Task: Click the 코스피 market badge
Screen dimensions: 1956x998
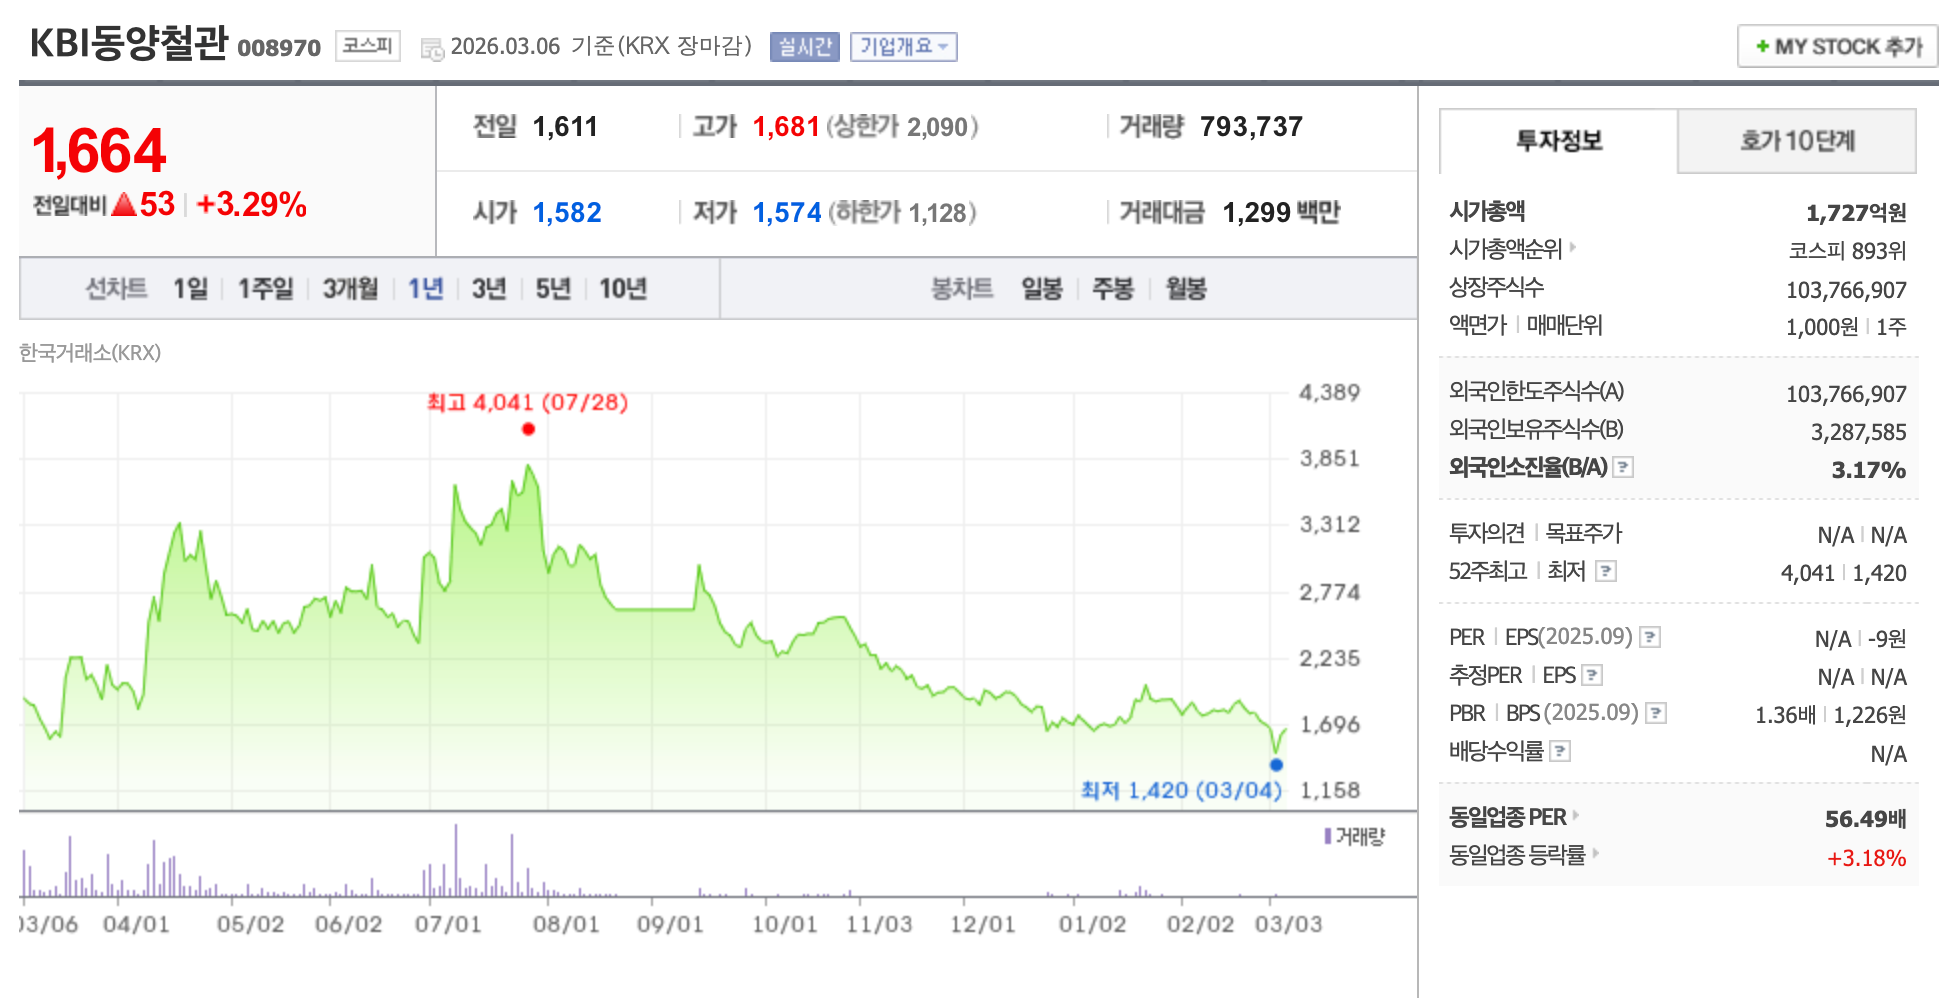Action: [x=368, y=46]
